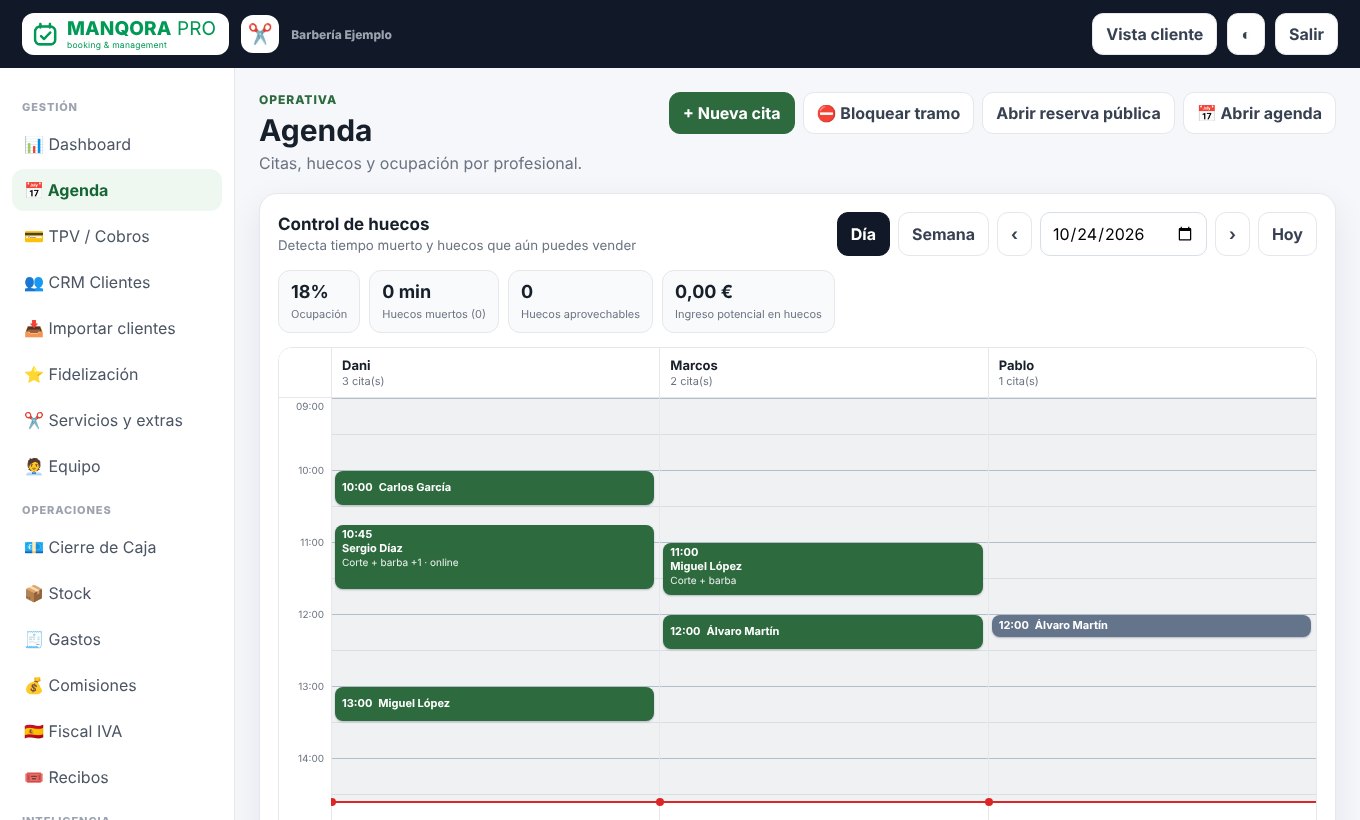Open grey Álvaro Martín appointment under Pablo
Image resolution: width=1360 pixels, height=820 pixels.
(x=1151, y=626)
